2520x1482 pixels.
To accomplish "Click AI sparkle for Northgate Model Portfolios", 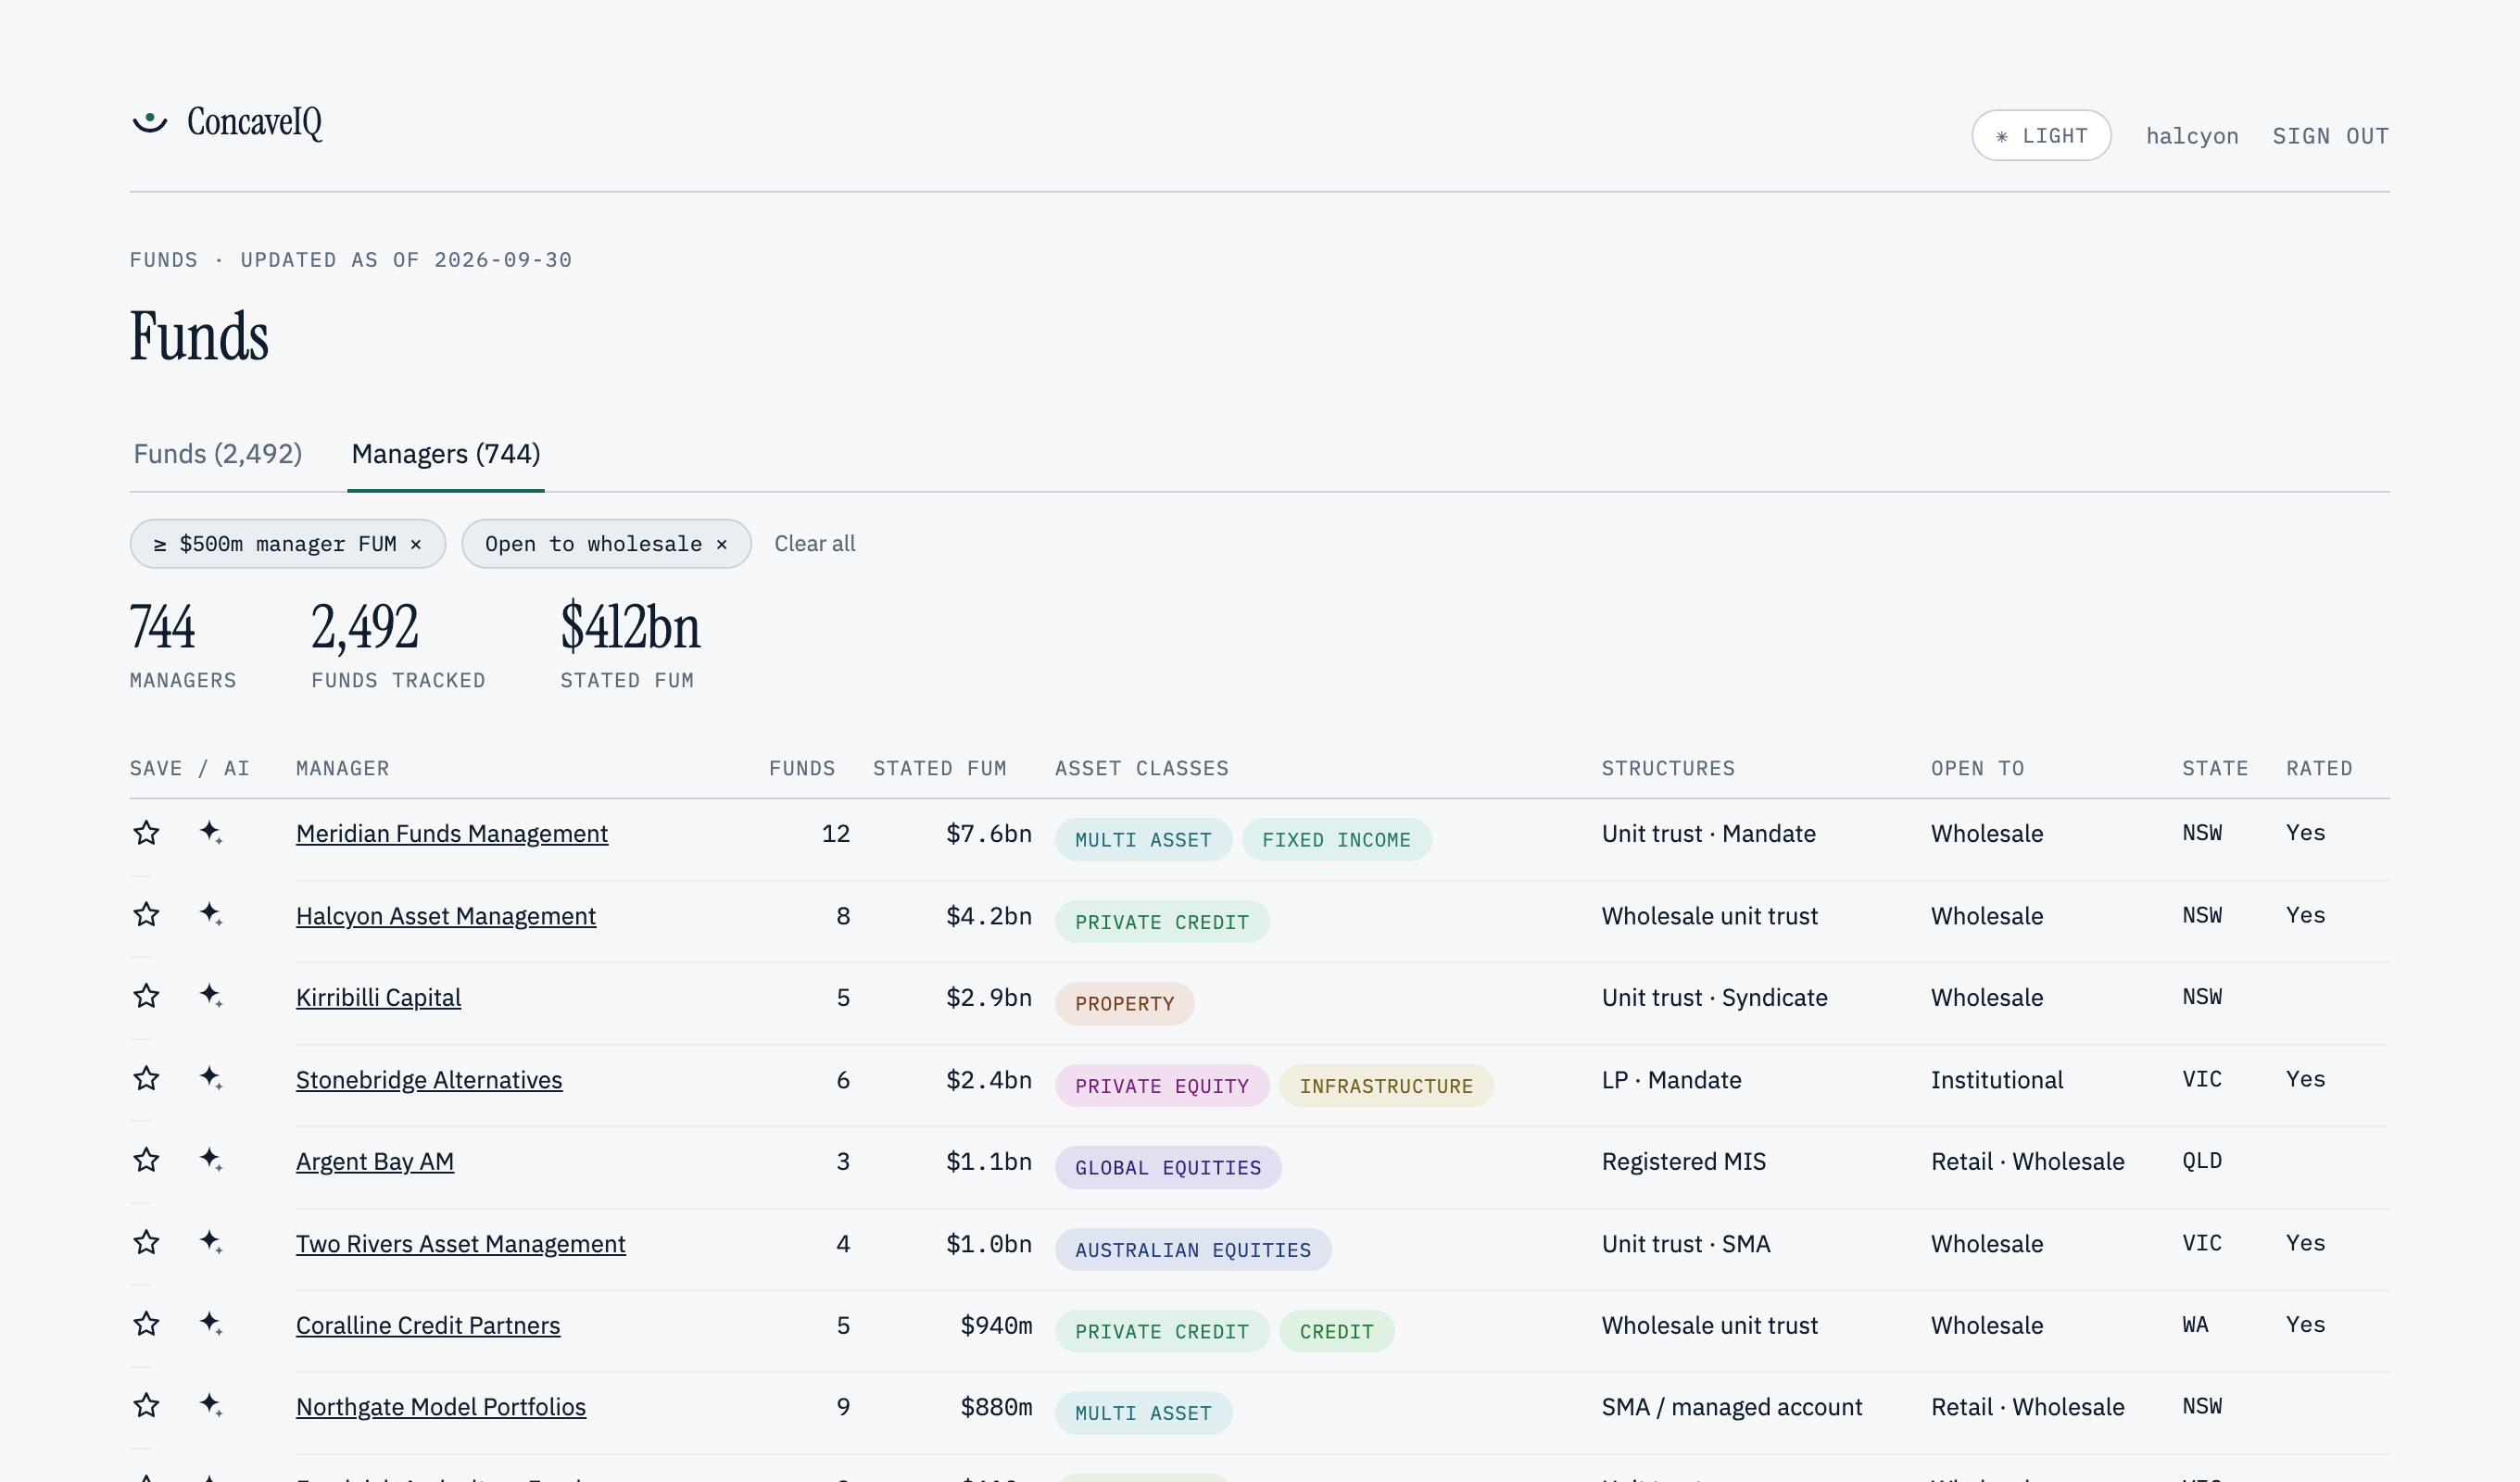I will coord(210,1406).
